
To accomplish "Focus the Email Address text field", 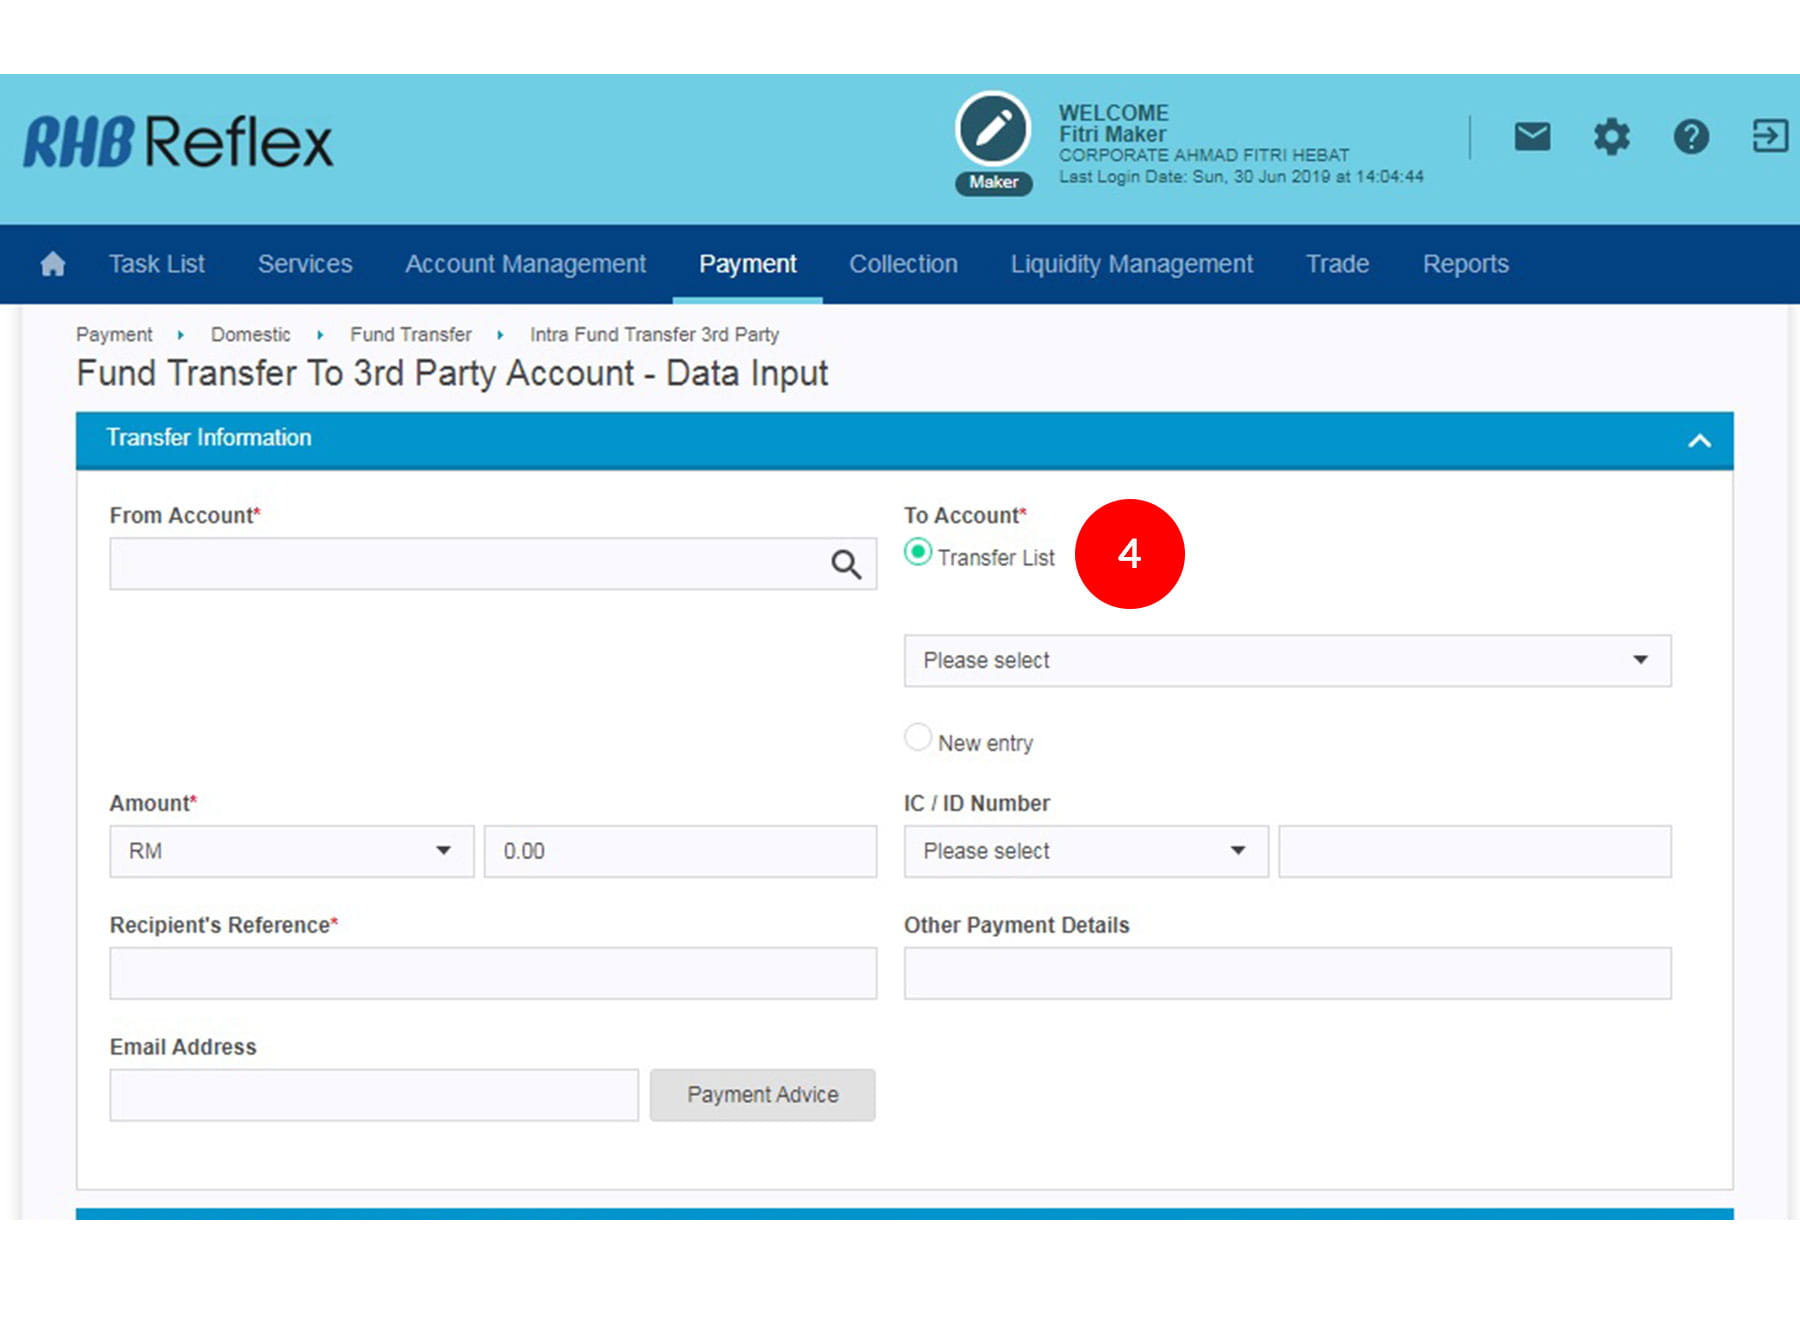I will 374,1096.
